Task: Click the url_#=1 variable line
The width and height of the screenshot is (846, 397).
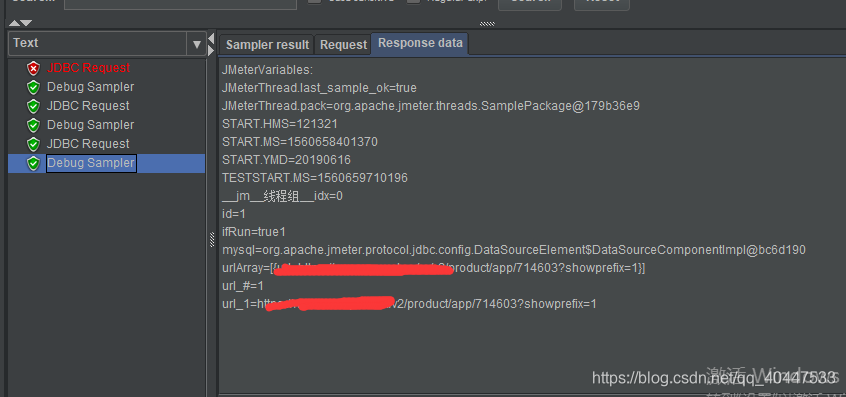Action: (243, 286)
